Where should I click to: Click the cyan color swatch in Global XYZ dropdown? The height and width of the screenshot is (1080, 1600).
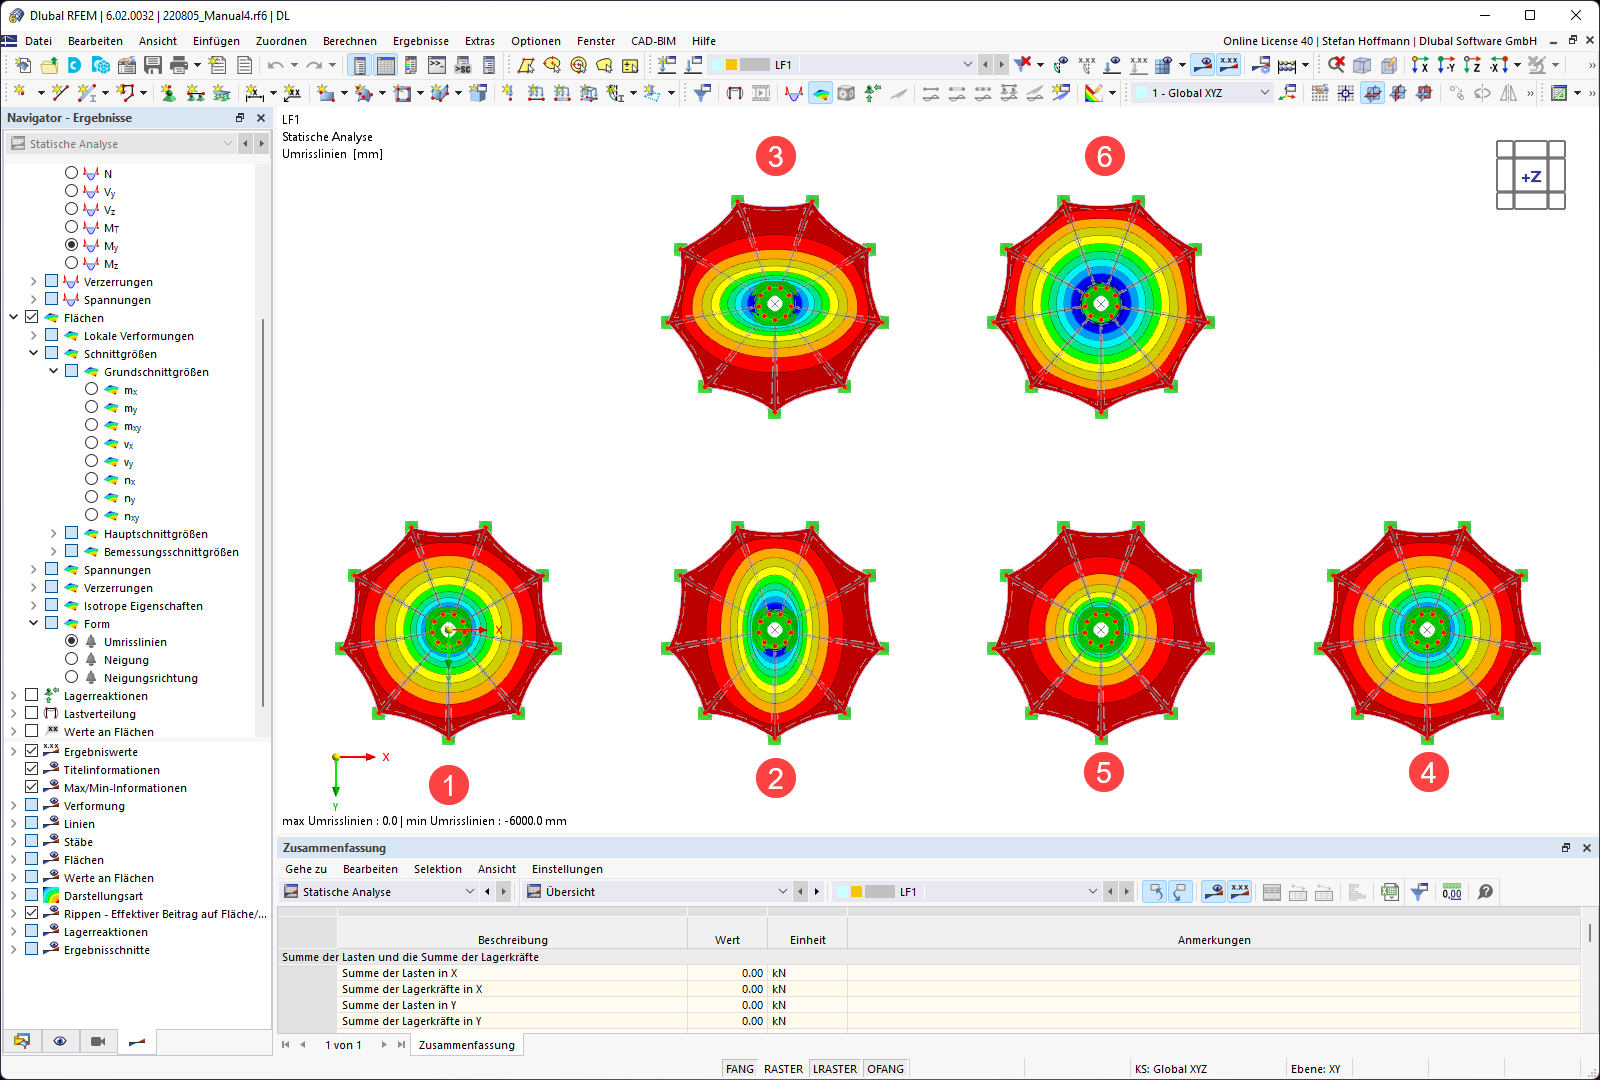click(1141, 93)
